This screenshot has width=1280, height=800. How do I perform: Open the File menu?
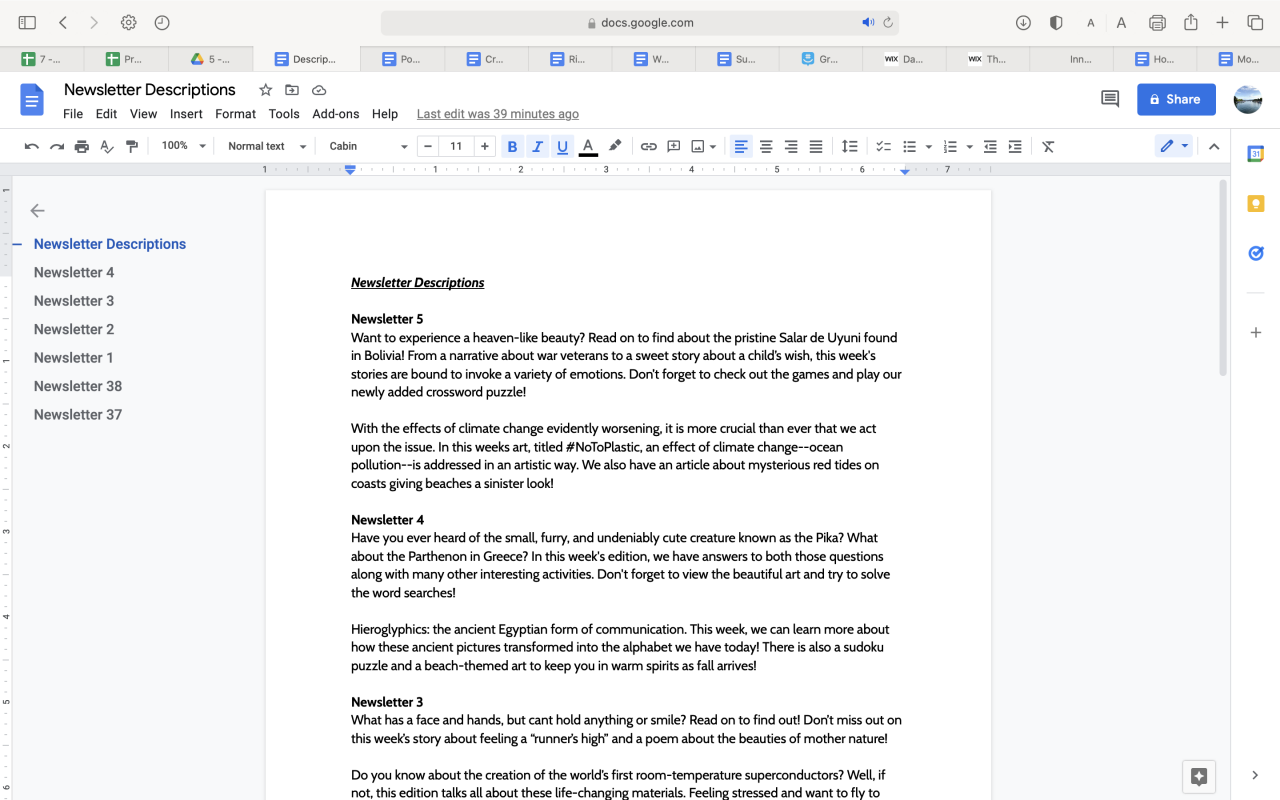(73, 114)
